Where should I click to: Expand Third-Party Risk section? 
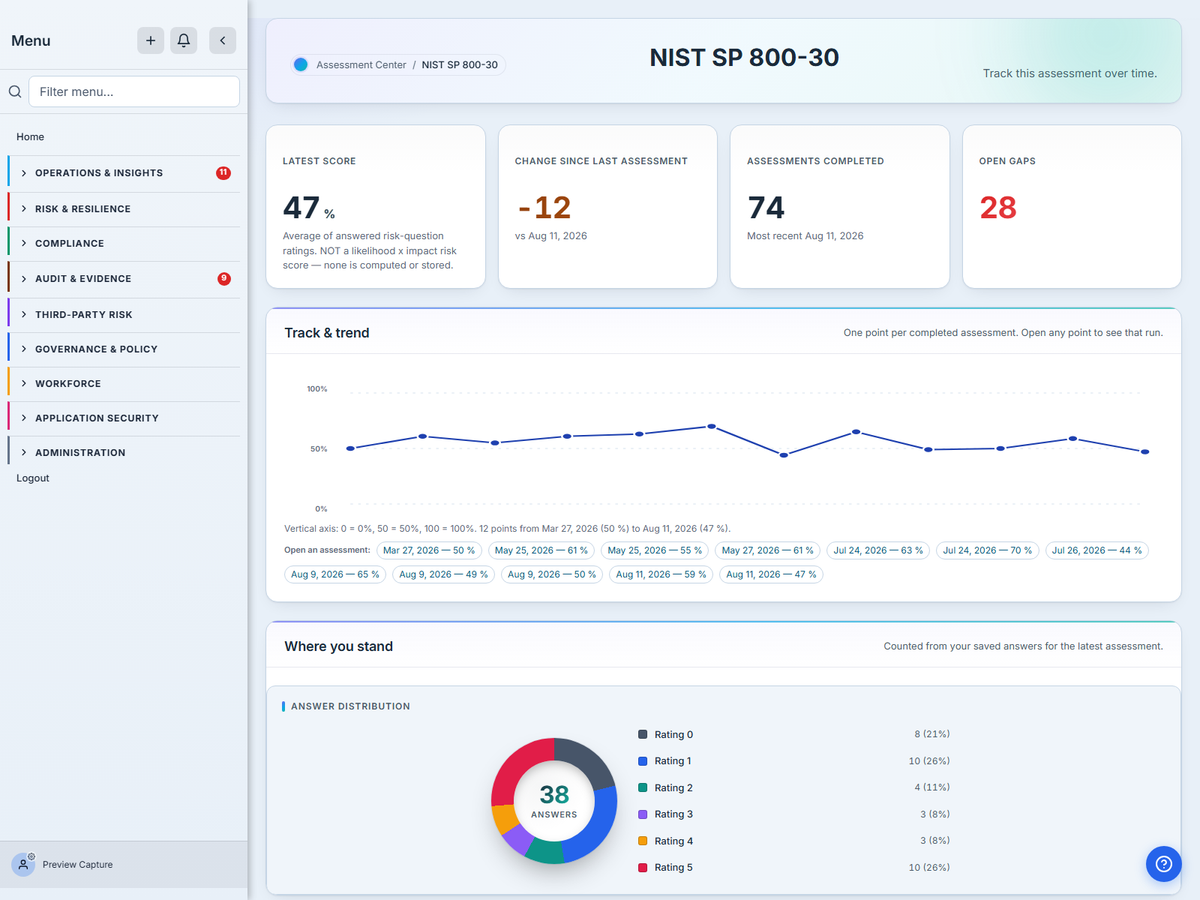pos(124,314)
